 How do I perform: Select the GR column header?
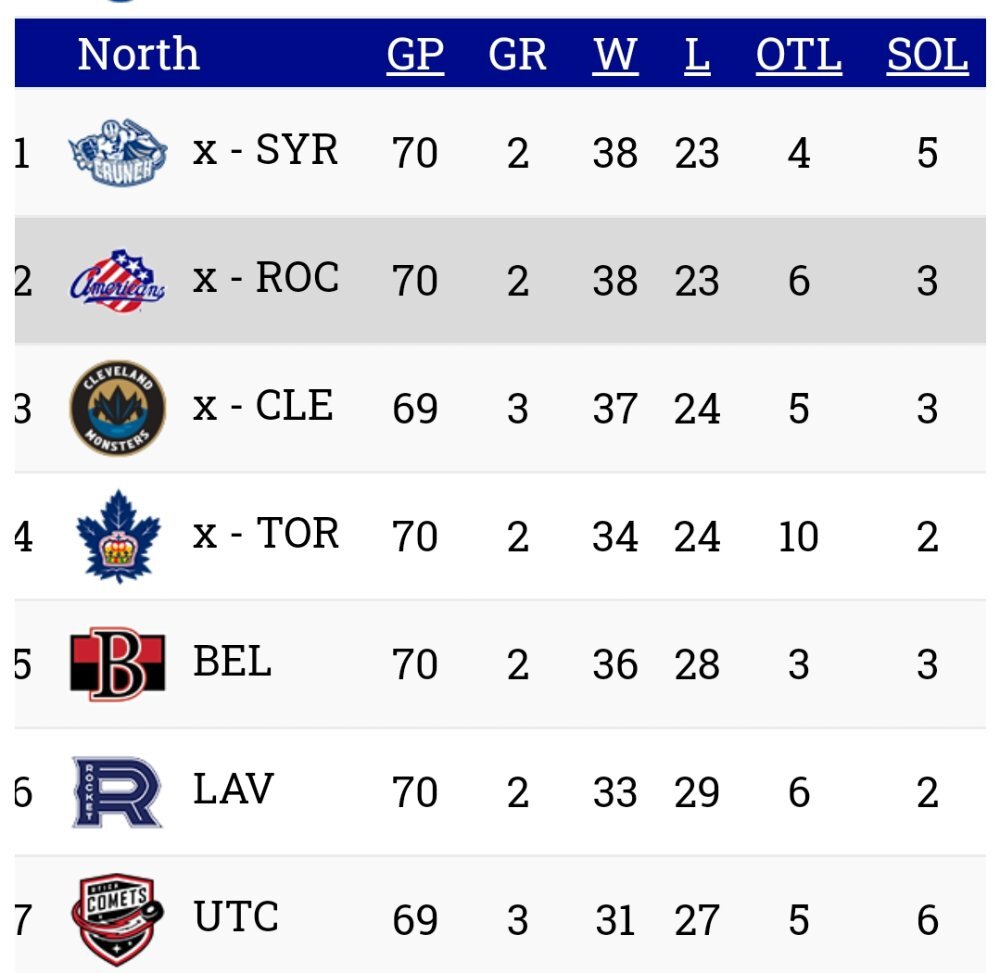coord(518,55)
